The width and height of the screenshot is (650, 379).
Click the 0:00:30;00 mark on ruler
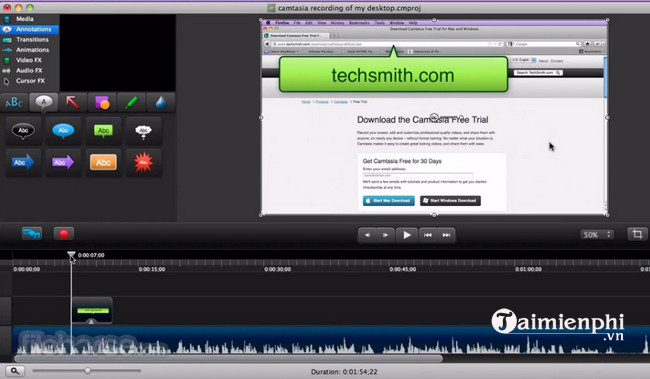pos(277,269)
